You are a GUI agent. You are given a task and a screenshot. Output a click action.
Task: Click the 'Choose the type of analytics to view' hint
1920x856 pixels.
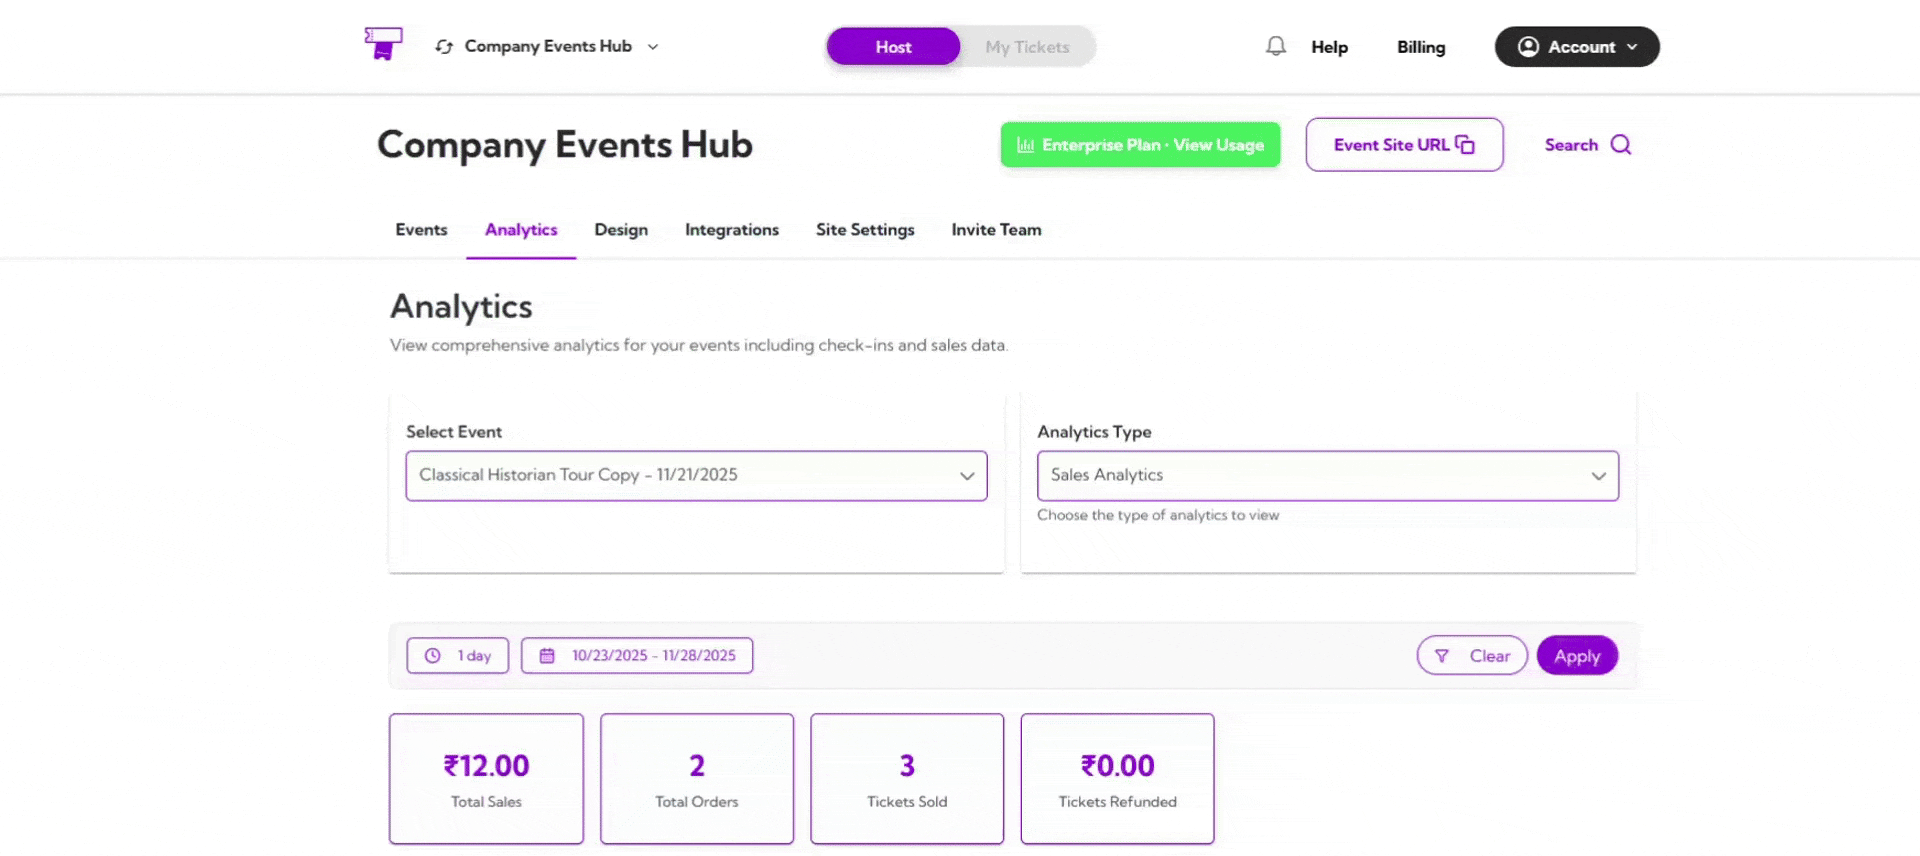coord(1158,515)
